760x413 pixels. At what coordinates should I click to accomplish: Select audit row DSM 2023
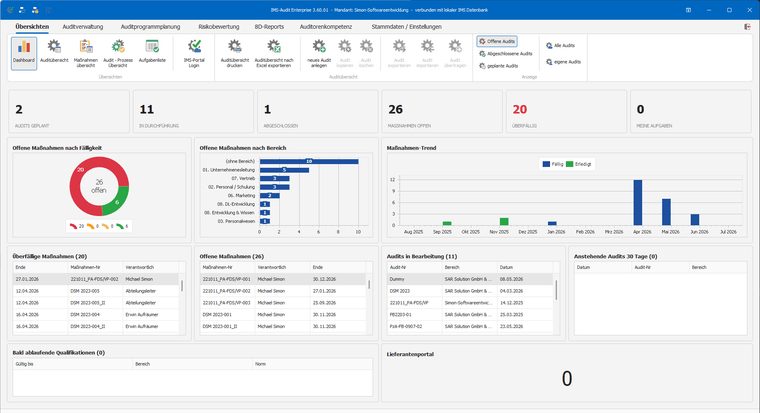pyautogui.click(x=470, y=291)
